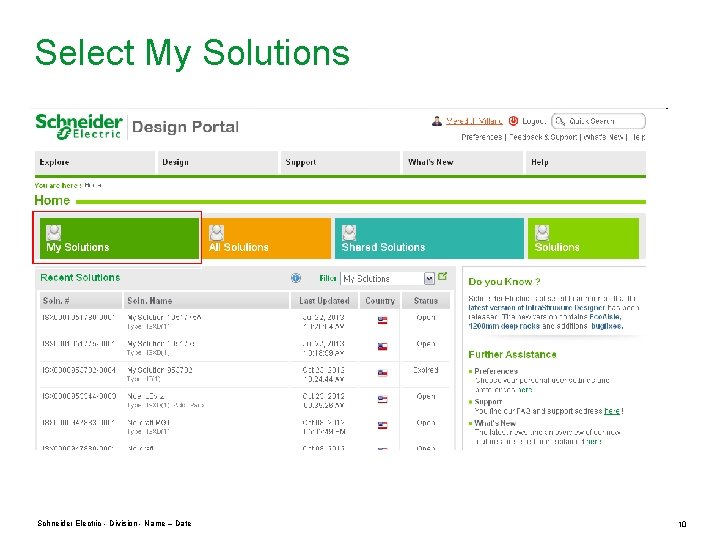Click the blue refresh icon beside Filter
The width and height of the screenshot is (720, 540).
pos(296,278)
